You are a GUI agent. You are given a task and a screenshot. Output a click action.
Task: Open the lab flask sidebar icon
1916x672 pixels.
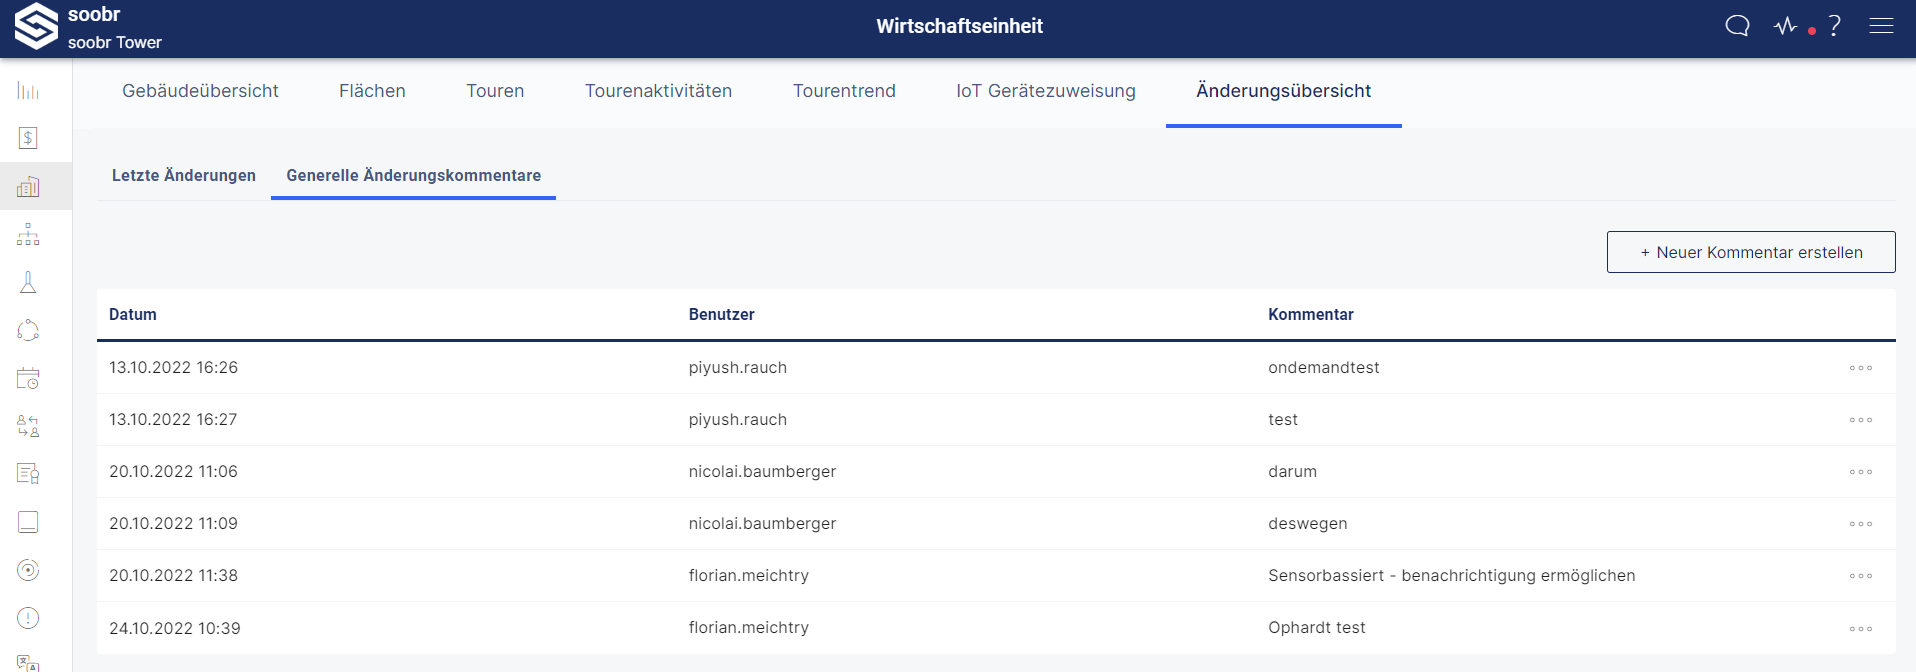[x=28, y=283]
